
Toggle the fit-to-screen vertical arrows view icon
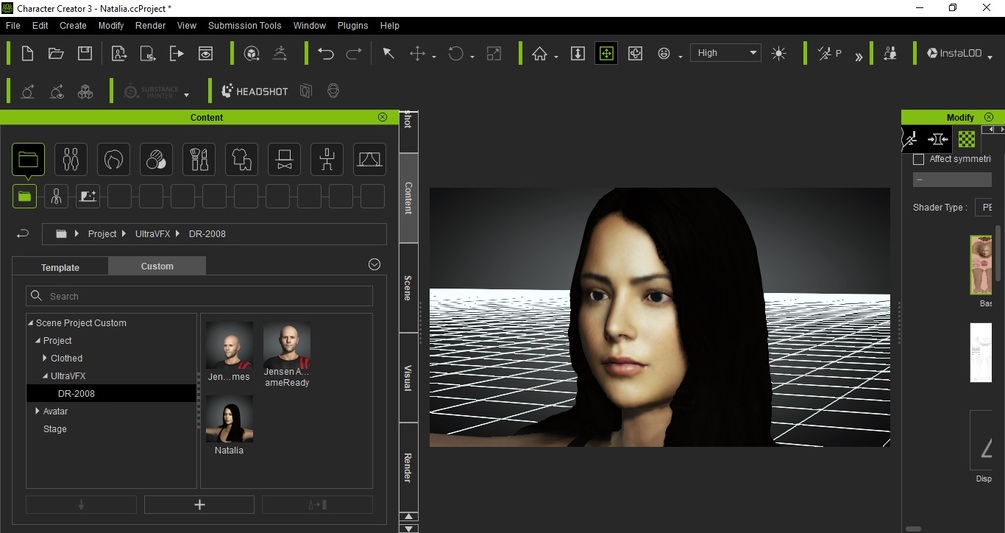coord(577,53)
